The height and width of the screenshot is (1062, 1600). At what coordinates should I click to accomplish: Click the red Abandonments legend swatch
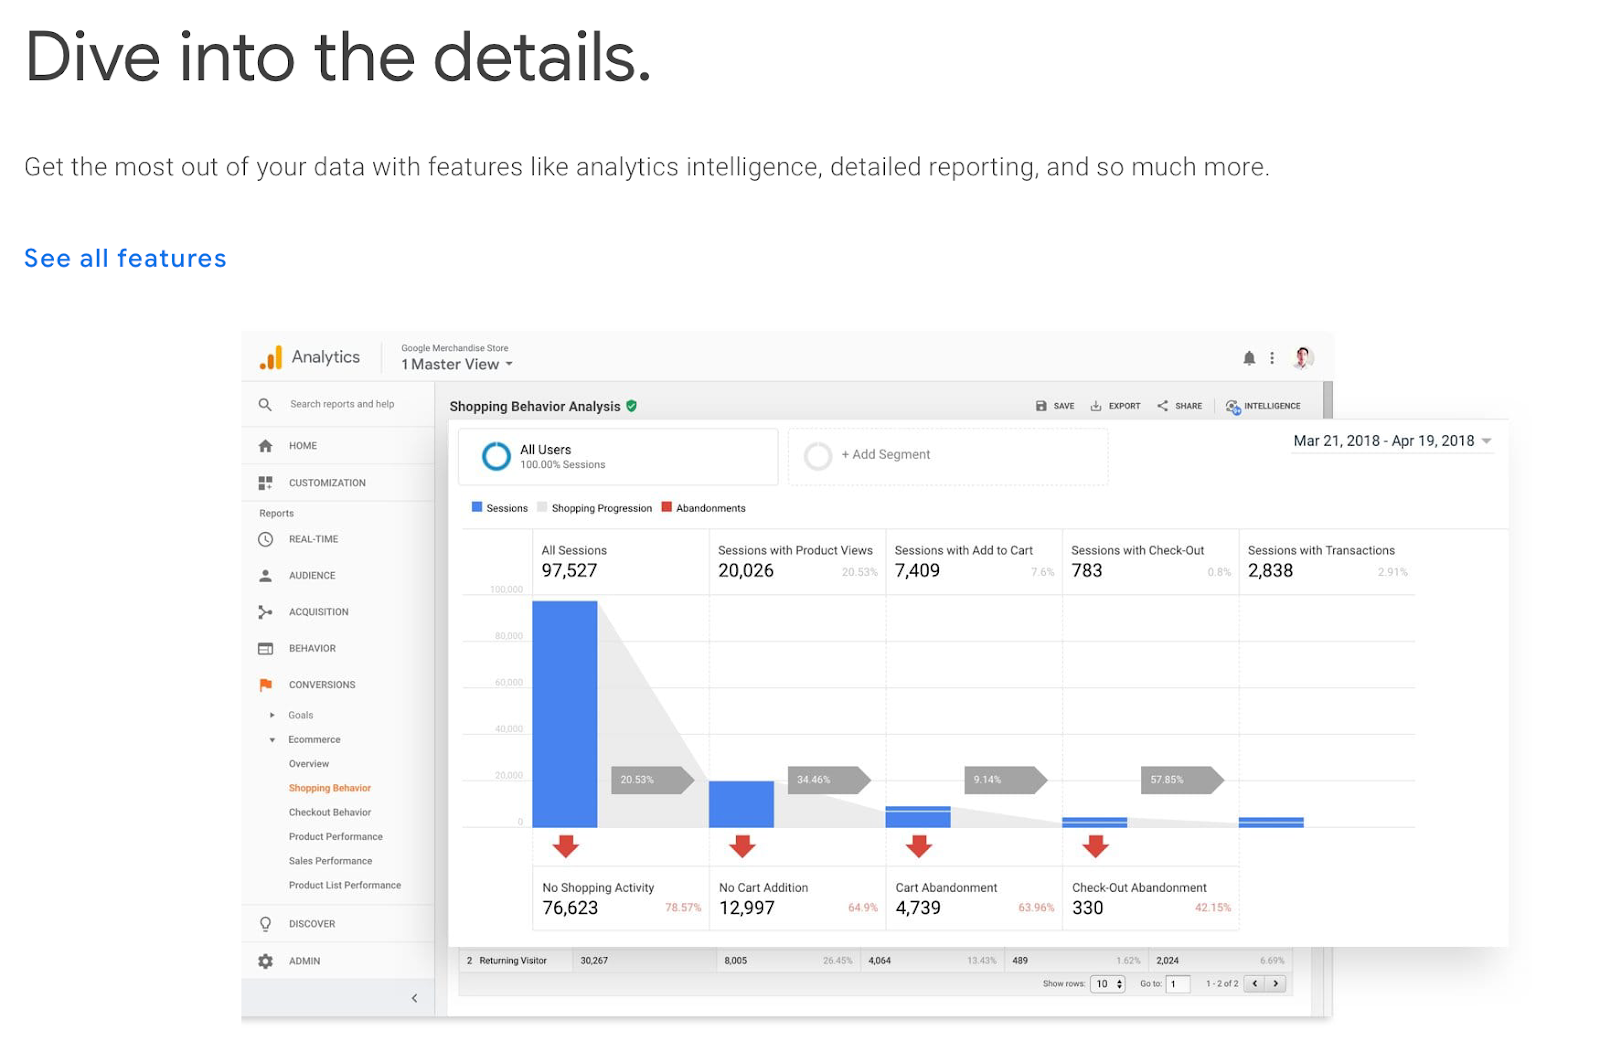[x=667, y=507]
